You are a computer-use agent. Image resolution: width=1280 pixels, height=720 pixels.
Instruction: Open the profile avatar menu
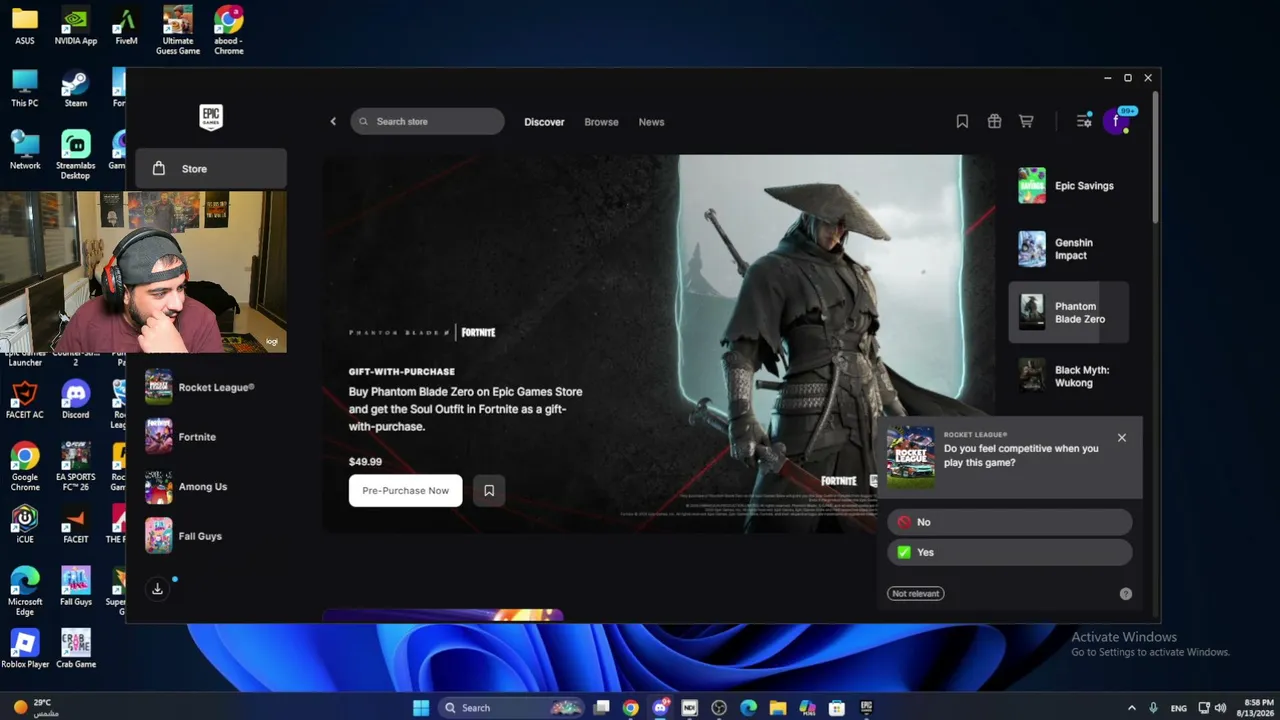[1116, 122]
